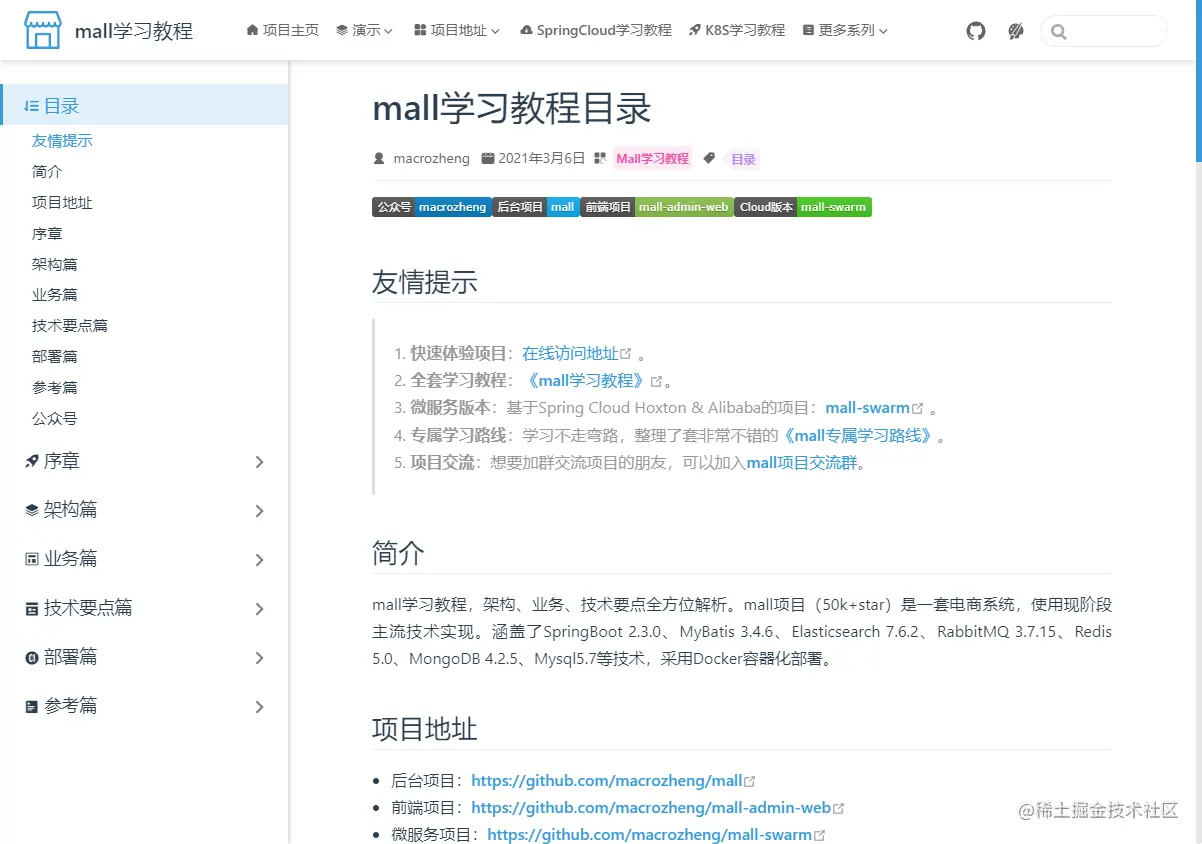1202x844 pixels.
Task: Open the 项目地址 dropdown in navbar
Action: [x=456, y=31]
